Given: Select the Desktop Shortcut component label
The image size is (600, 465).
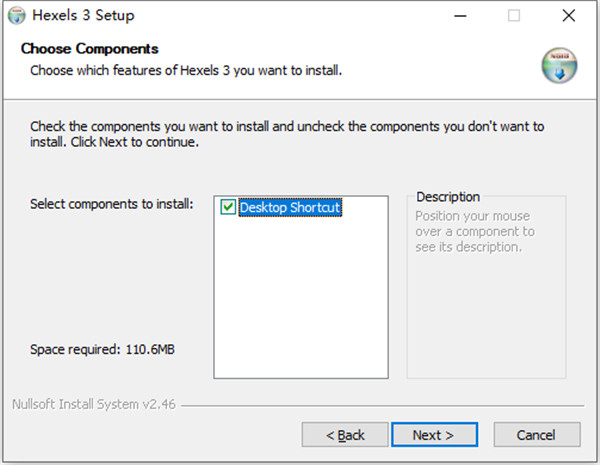Looking at the screenshot, I should click(x=290, y=208).
